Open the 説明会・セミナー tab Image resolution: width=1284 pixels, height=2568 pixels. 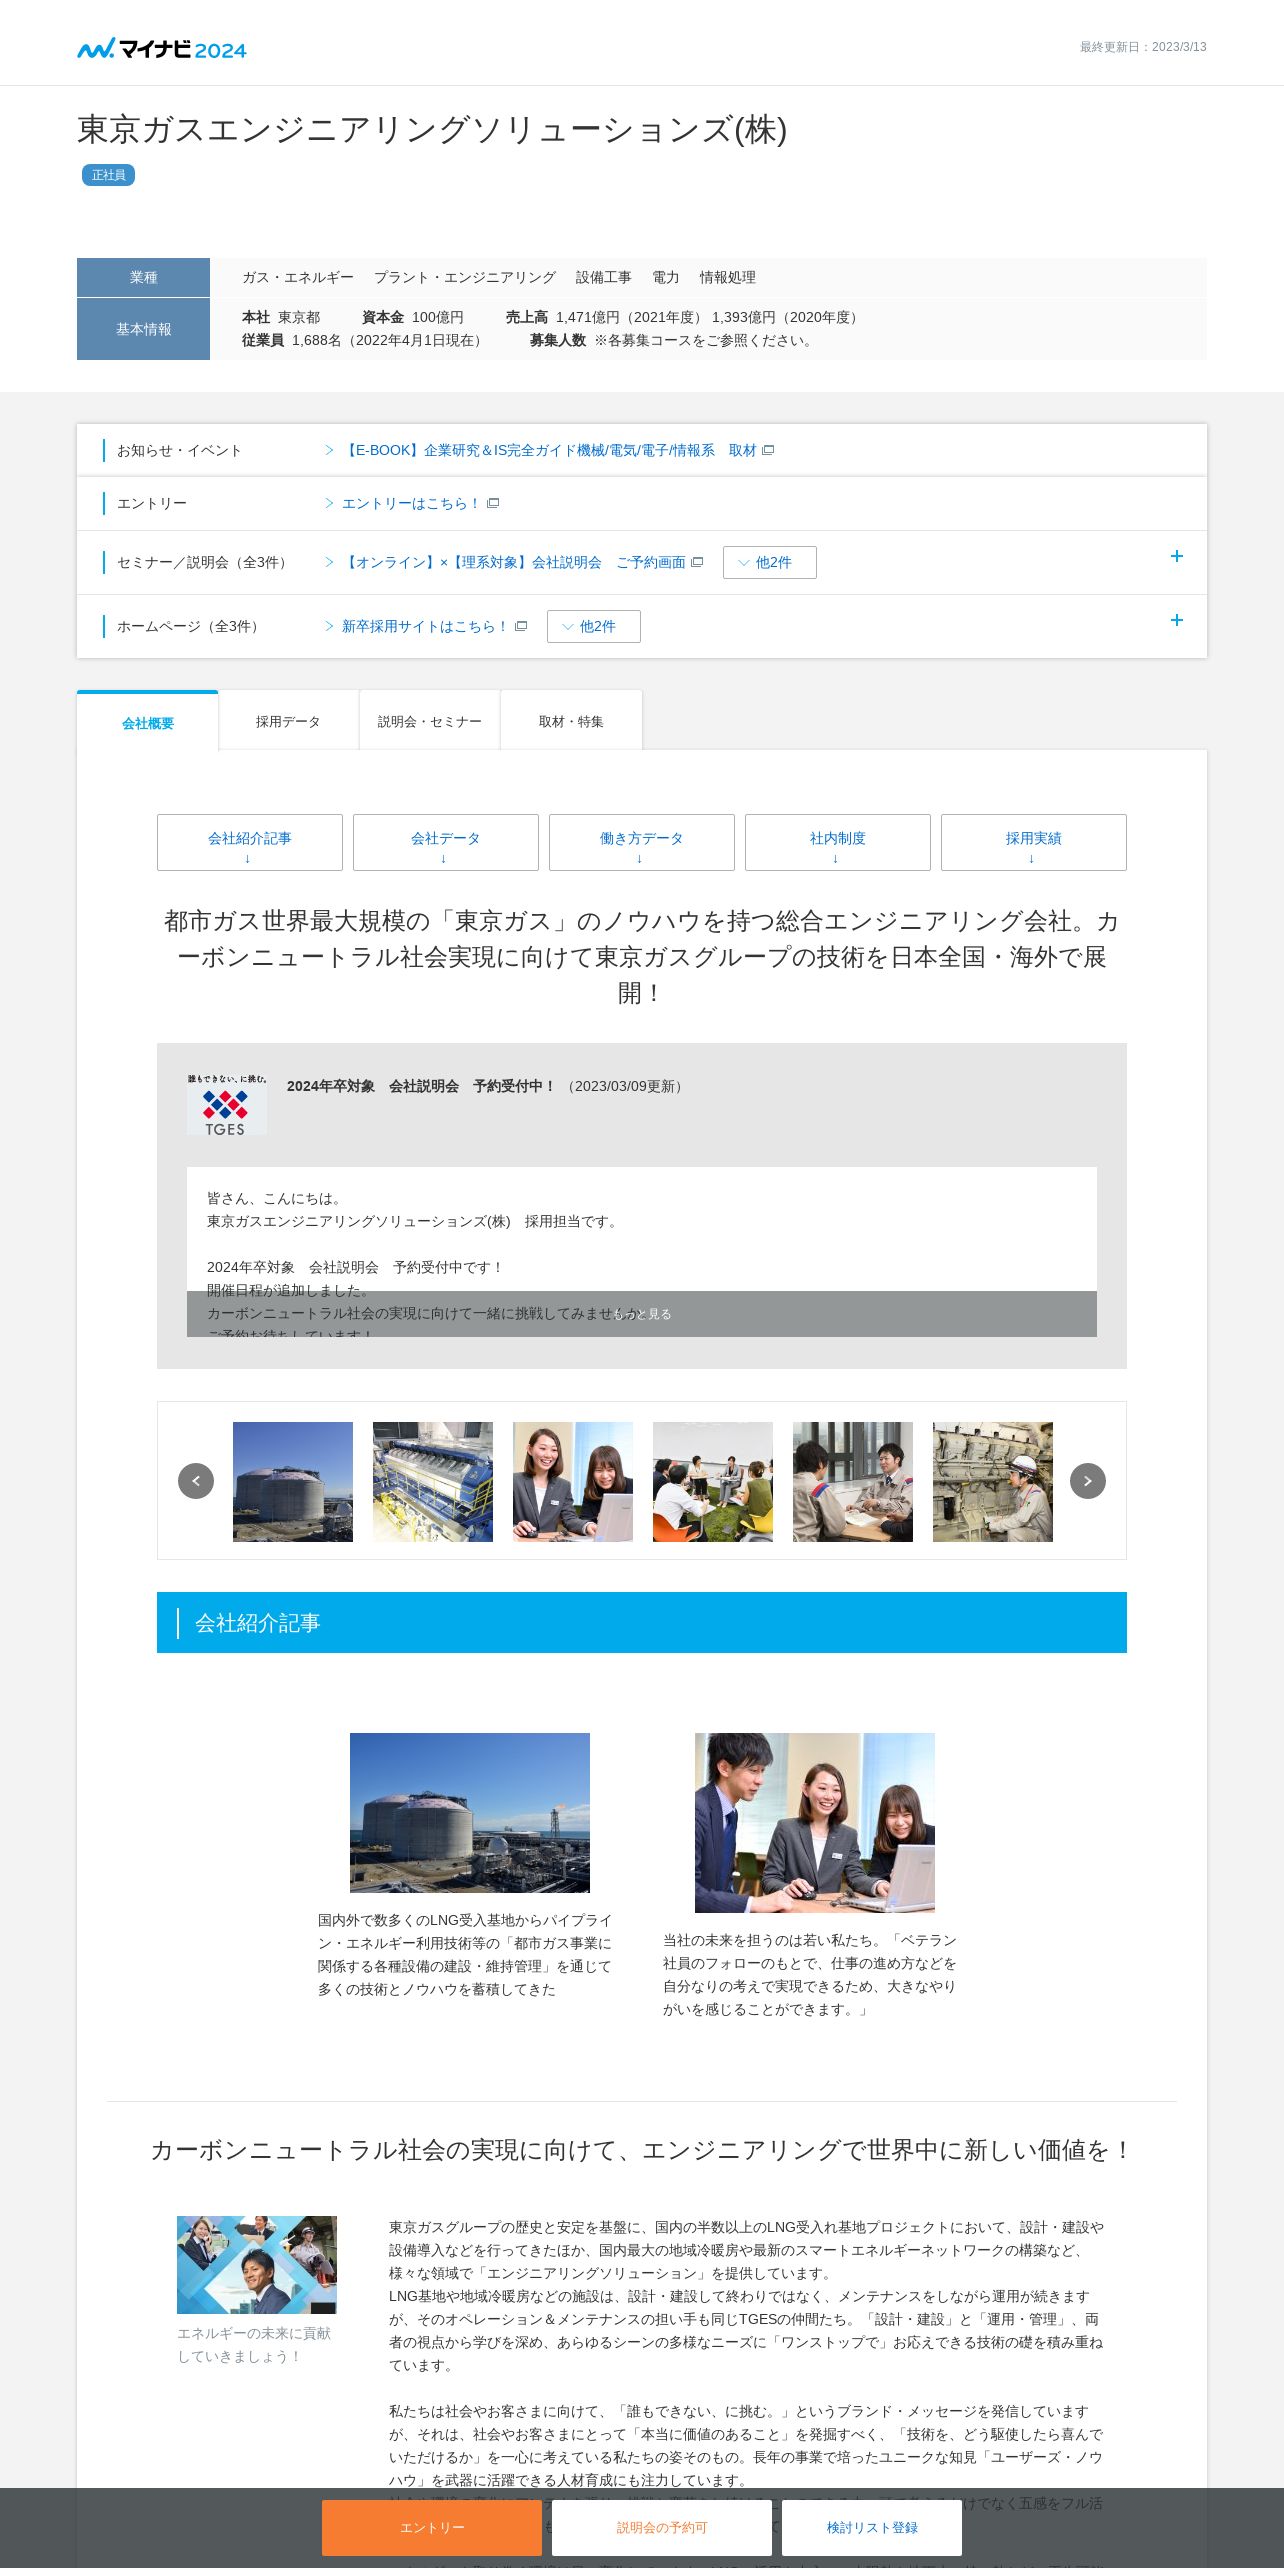click(430, 721)
